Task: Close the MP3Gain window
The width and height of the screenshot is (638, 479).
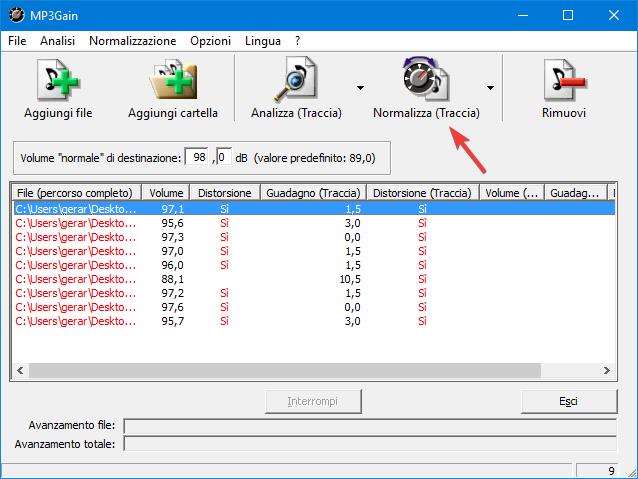Action: [614, 15]
